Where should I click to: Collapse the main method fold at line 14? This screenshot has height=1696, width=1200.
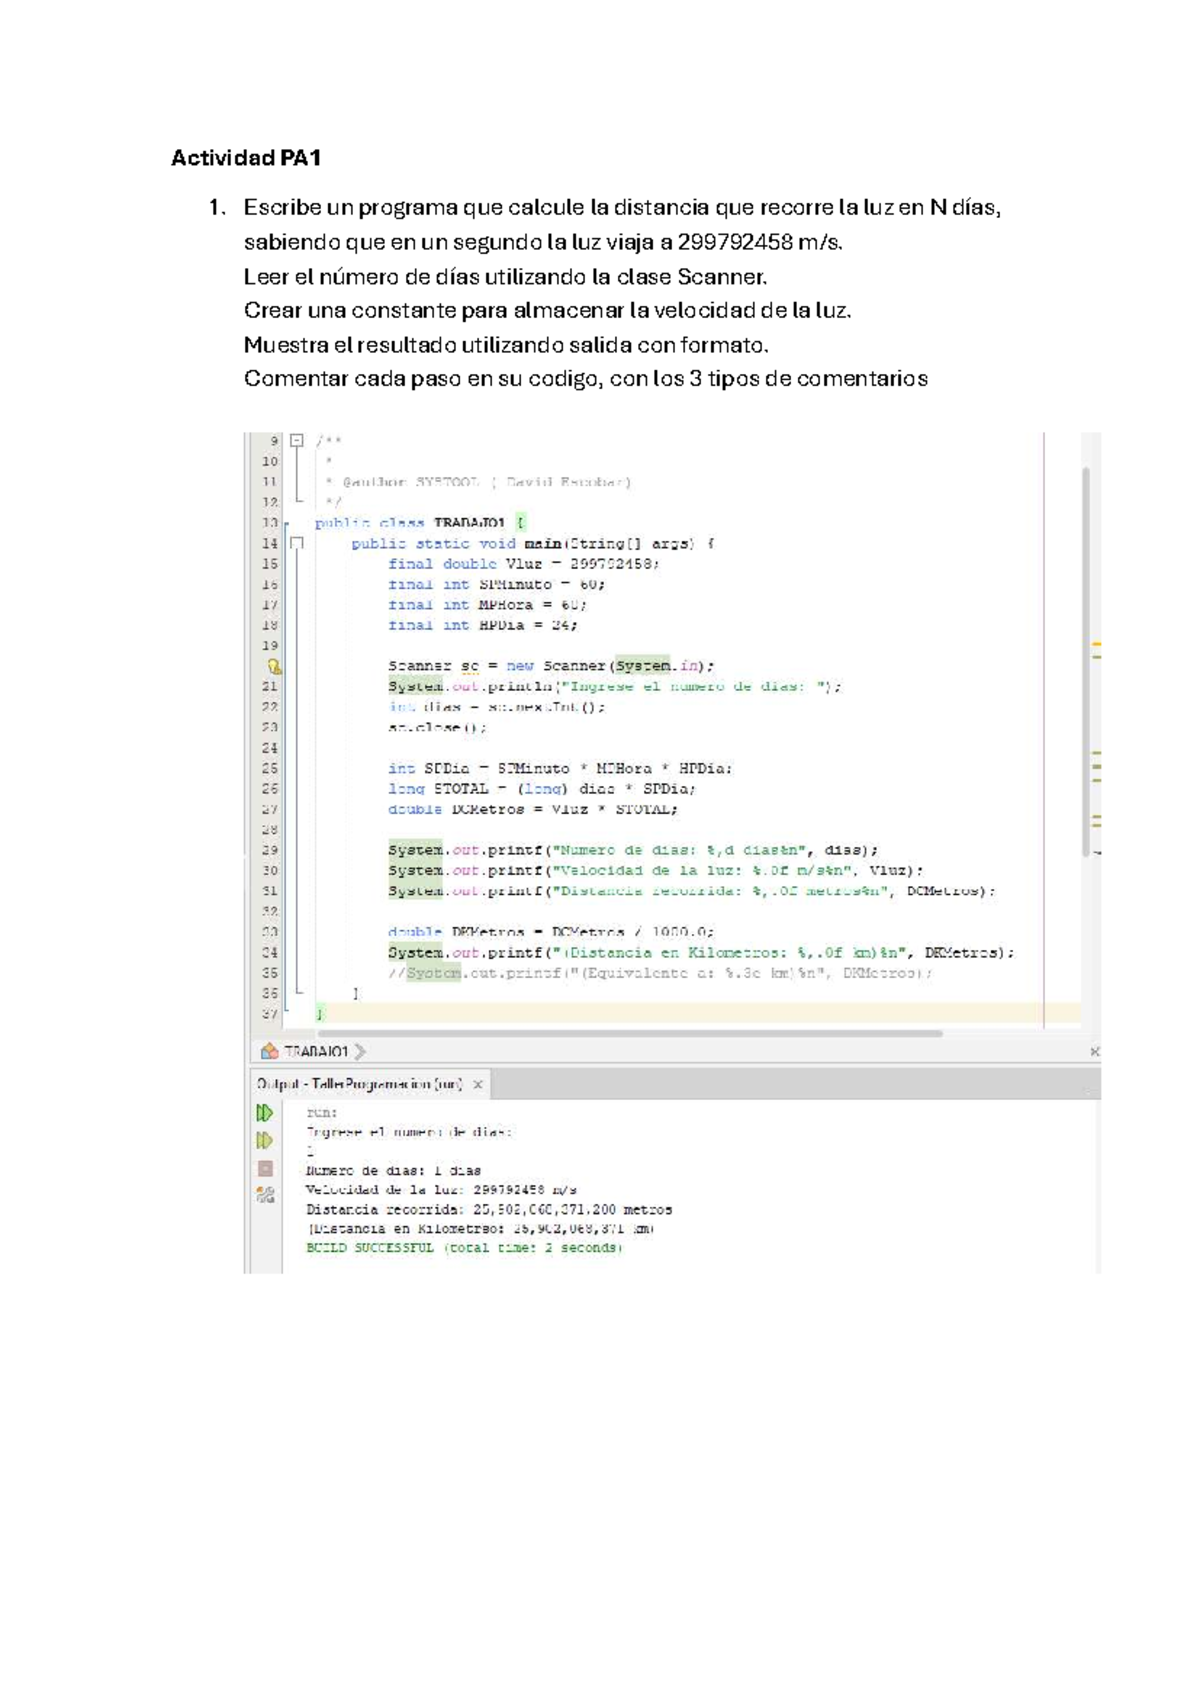coord(296,543)
